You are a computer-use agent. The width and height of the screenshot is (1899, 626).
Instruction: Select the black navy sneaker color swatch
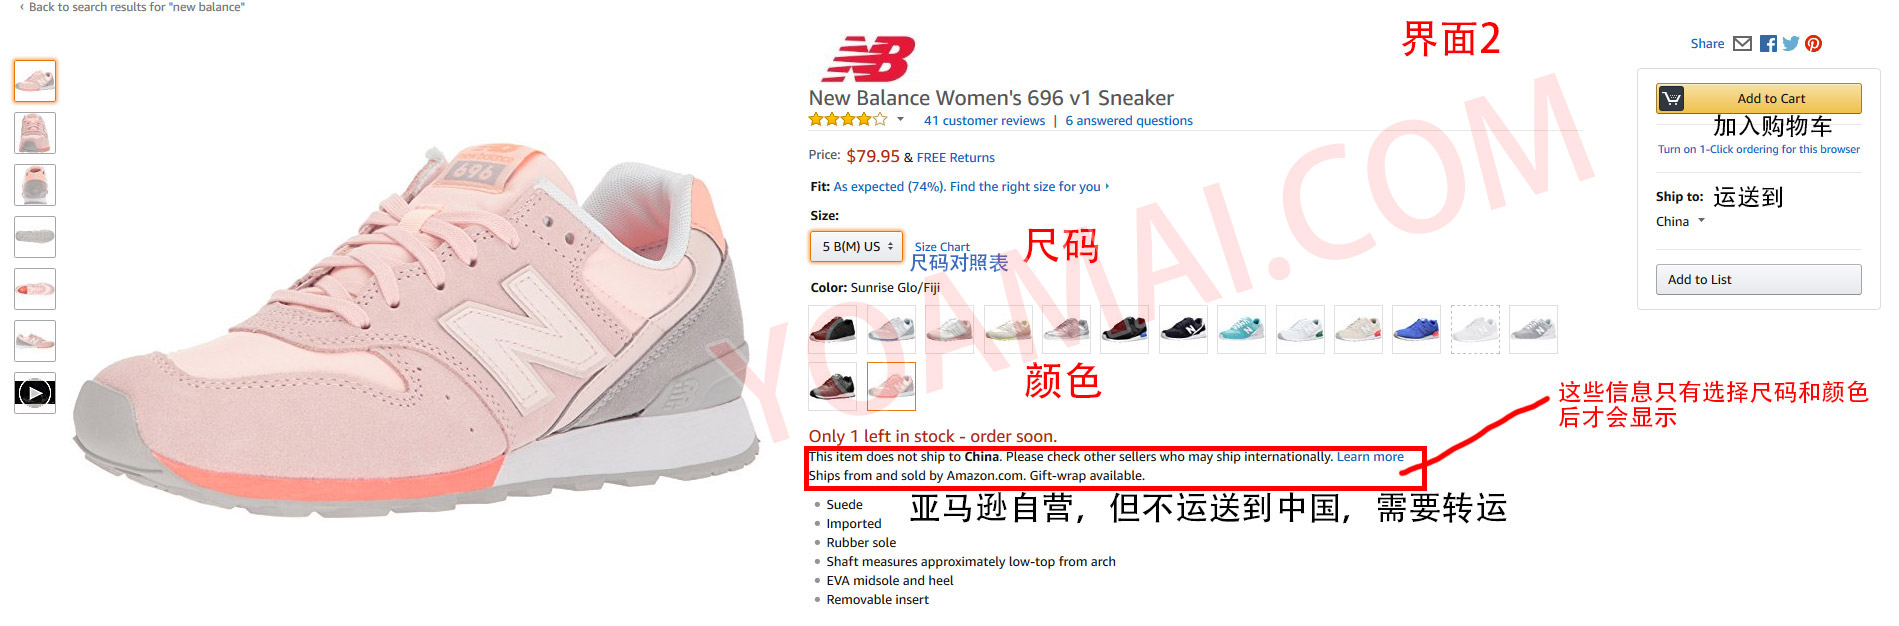point(1183,329)
